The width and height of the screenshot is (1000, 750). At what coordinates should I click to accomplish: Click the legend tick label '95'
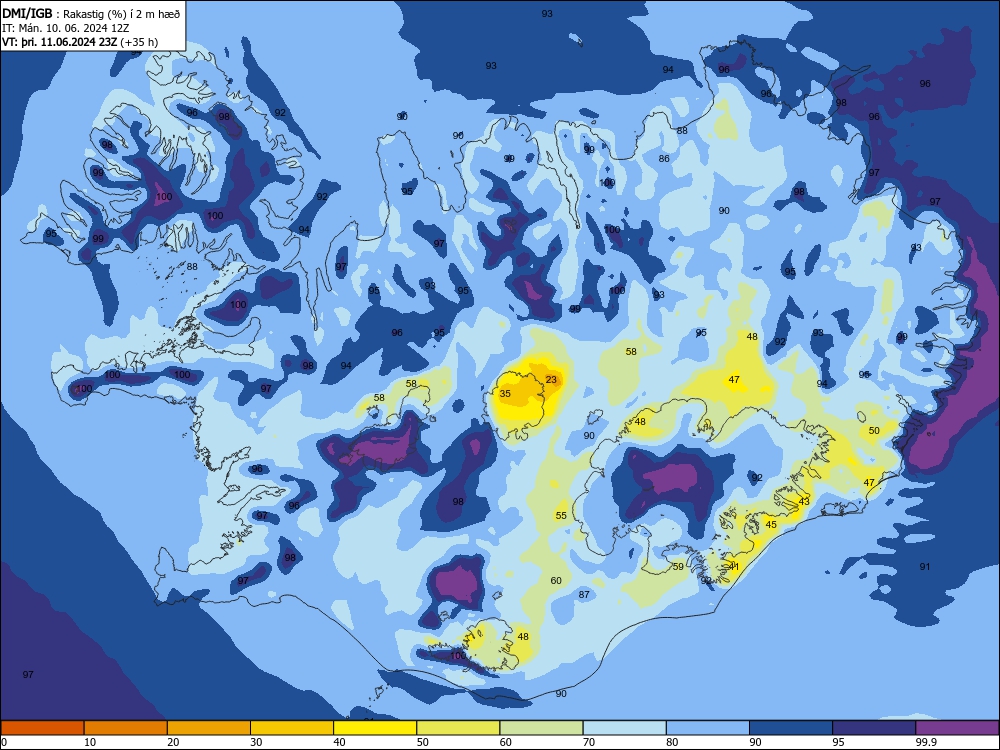coord(838,742)
